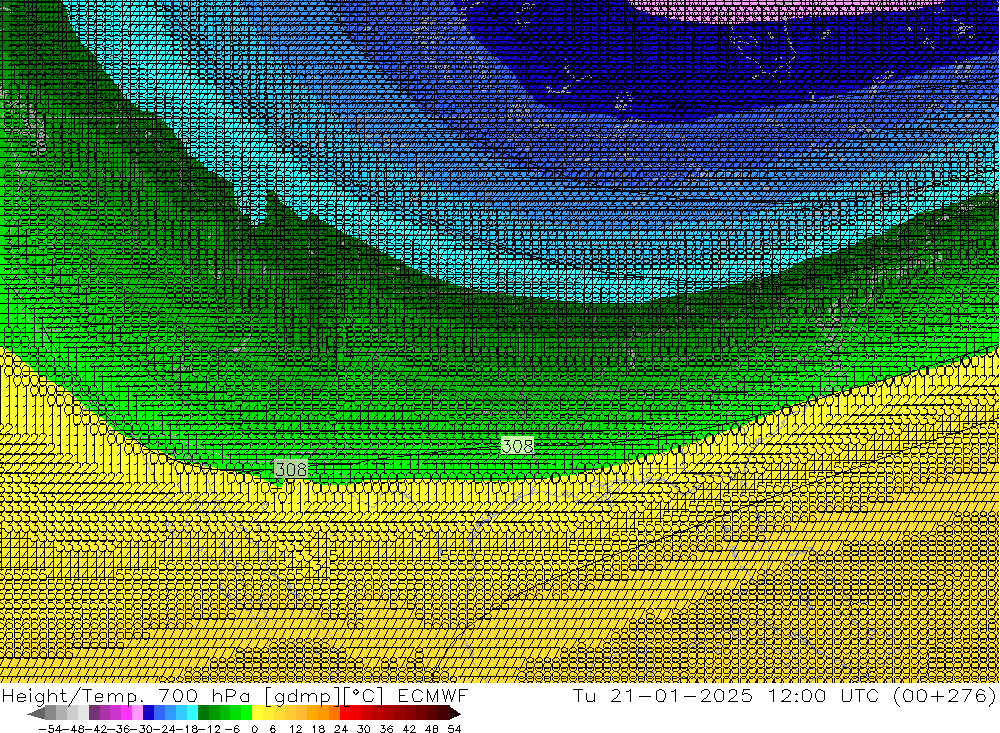Click the right 308 contour label
Image resolution: width=1000 pixels, height=733 pixels.
point(517,446)
